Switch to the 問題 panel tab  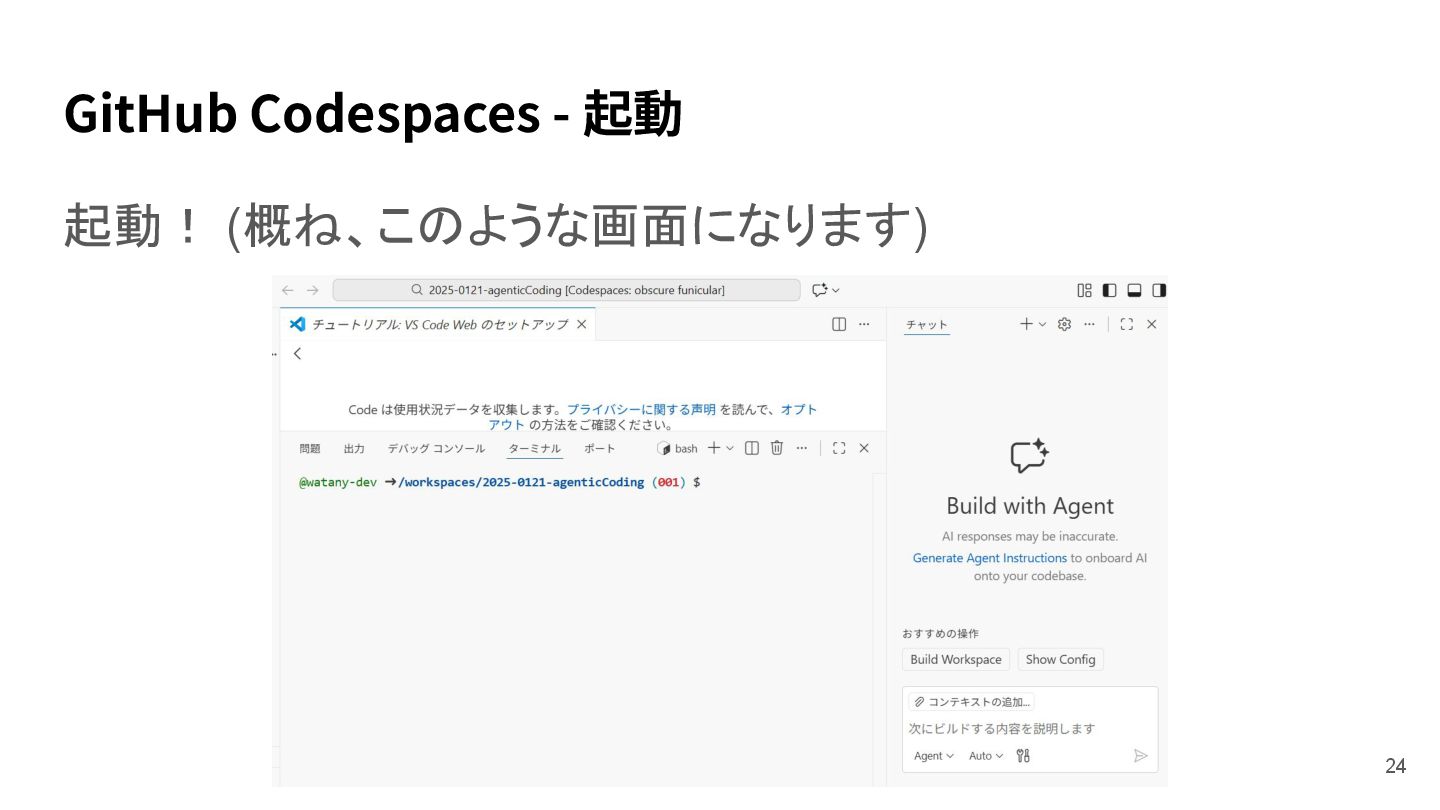310,448
